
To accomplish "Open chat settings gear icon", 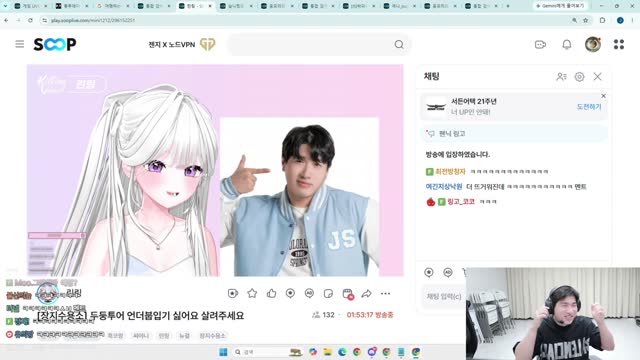I will coord(579,77).
